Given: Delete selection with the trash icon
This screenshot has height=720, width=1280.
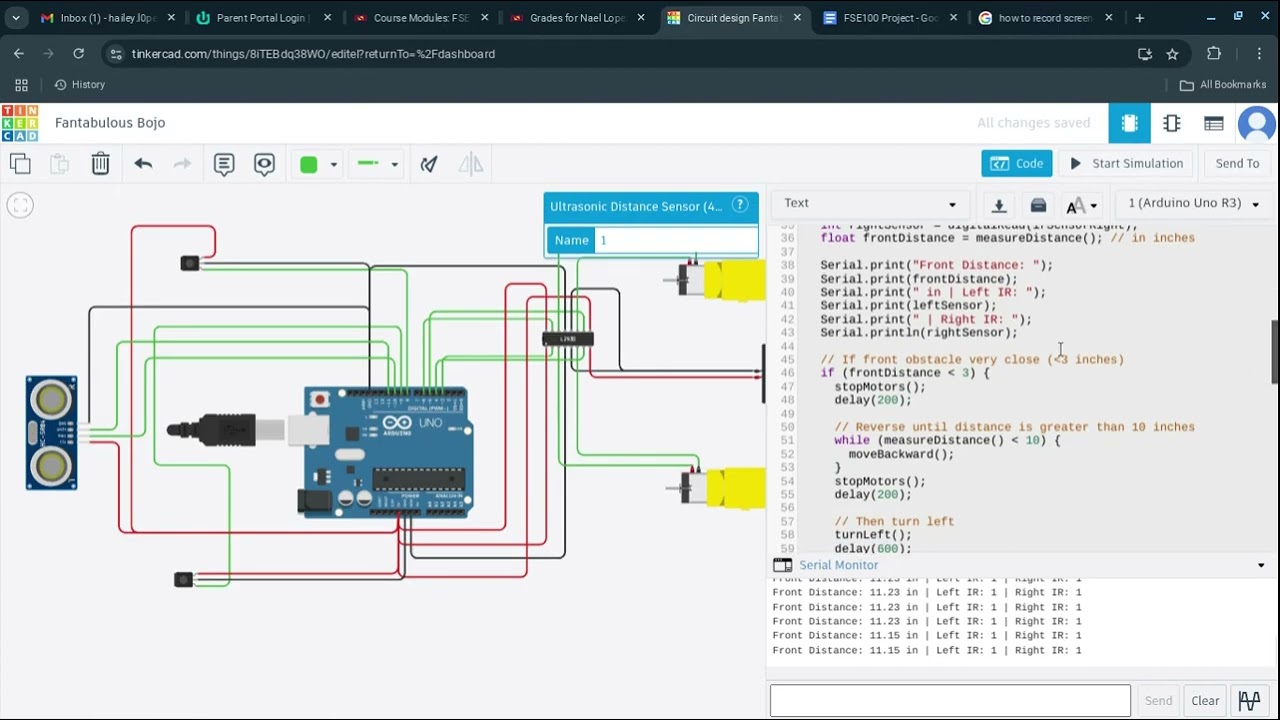Looking at the screenshot, I should (x=101, y=164).
